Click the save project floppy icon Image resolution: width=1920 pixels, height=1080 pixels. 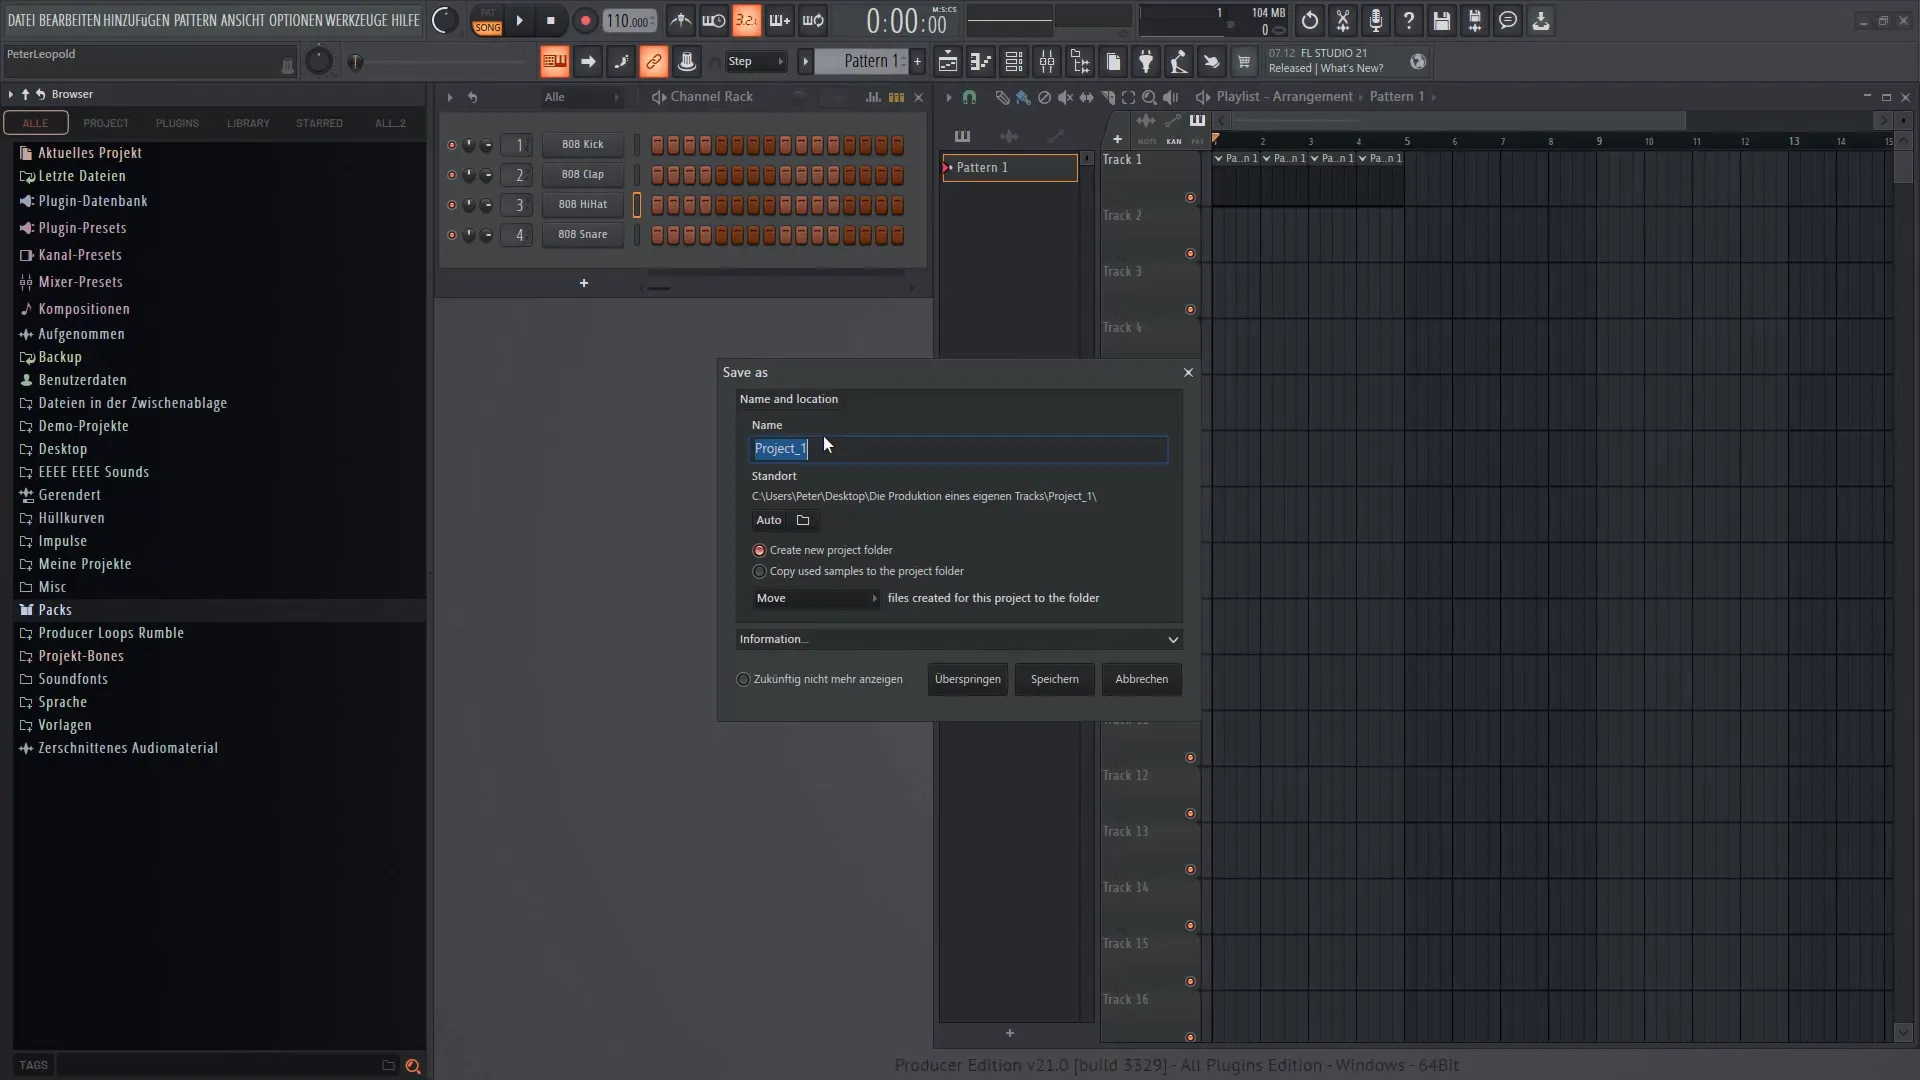coord(1442,20)
